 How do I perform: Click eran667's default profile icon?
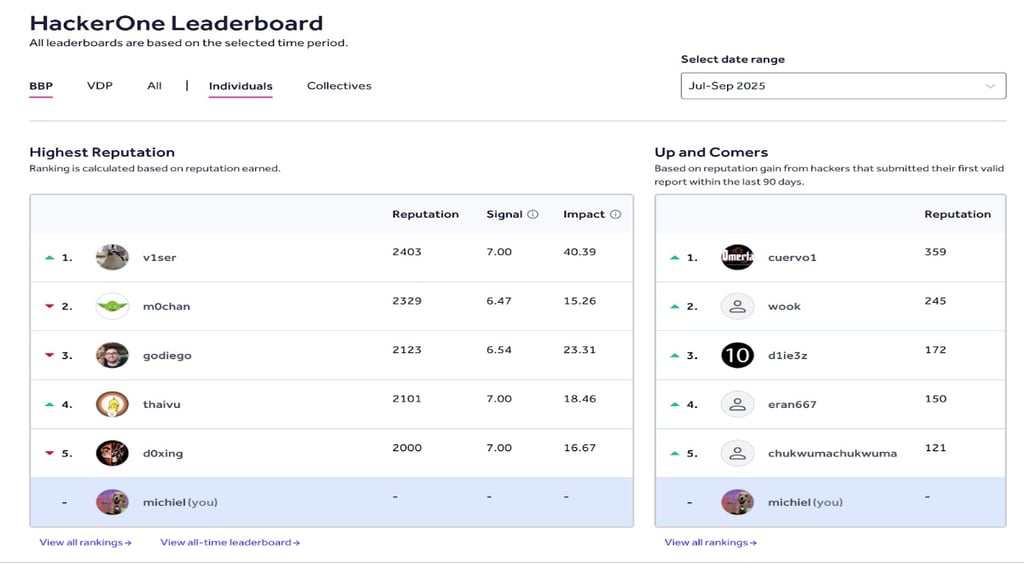(x=737, y=404)
